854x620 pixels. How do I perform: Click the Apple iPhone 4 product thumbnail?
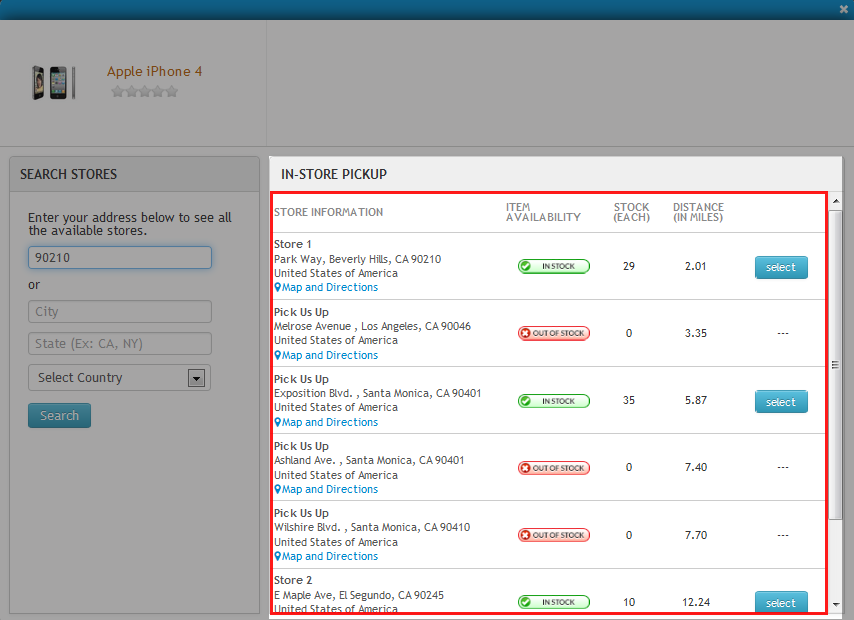click(x=53, y=82)
